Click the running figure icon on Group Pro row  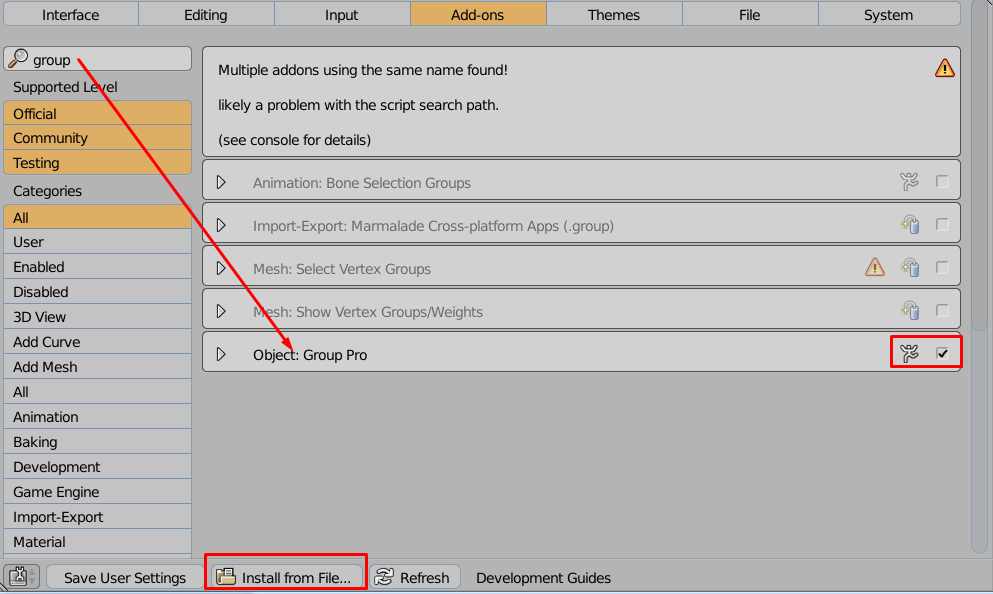click(x=909, y=353)
